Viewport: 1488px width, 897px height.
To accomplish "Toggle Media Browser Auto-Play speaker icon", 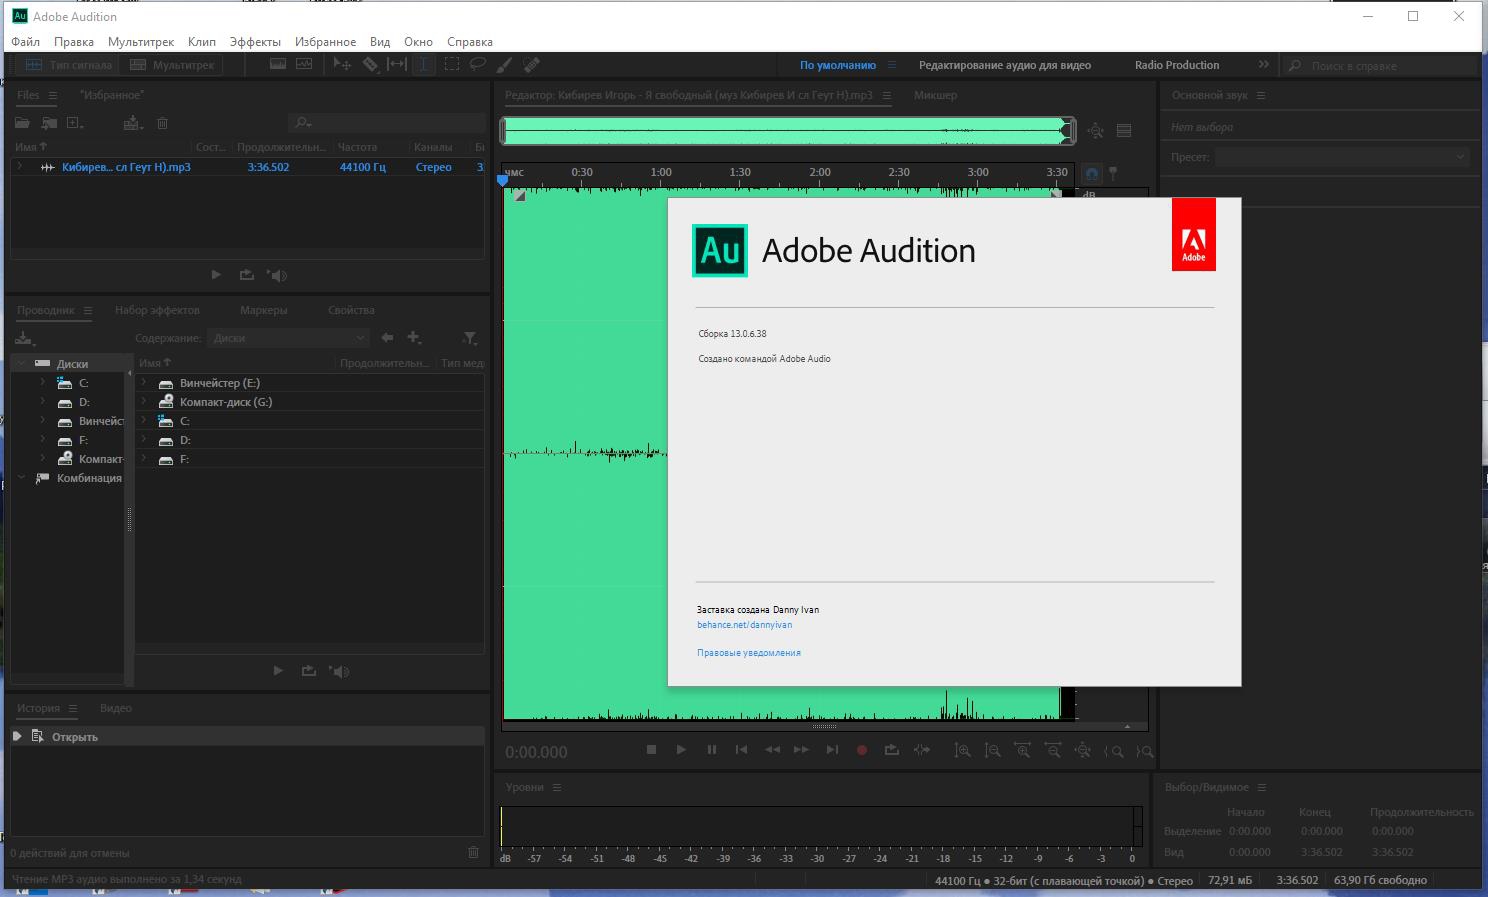I will click(x=339, y=671).
